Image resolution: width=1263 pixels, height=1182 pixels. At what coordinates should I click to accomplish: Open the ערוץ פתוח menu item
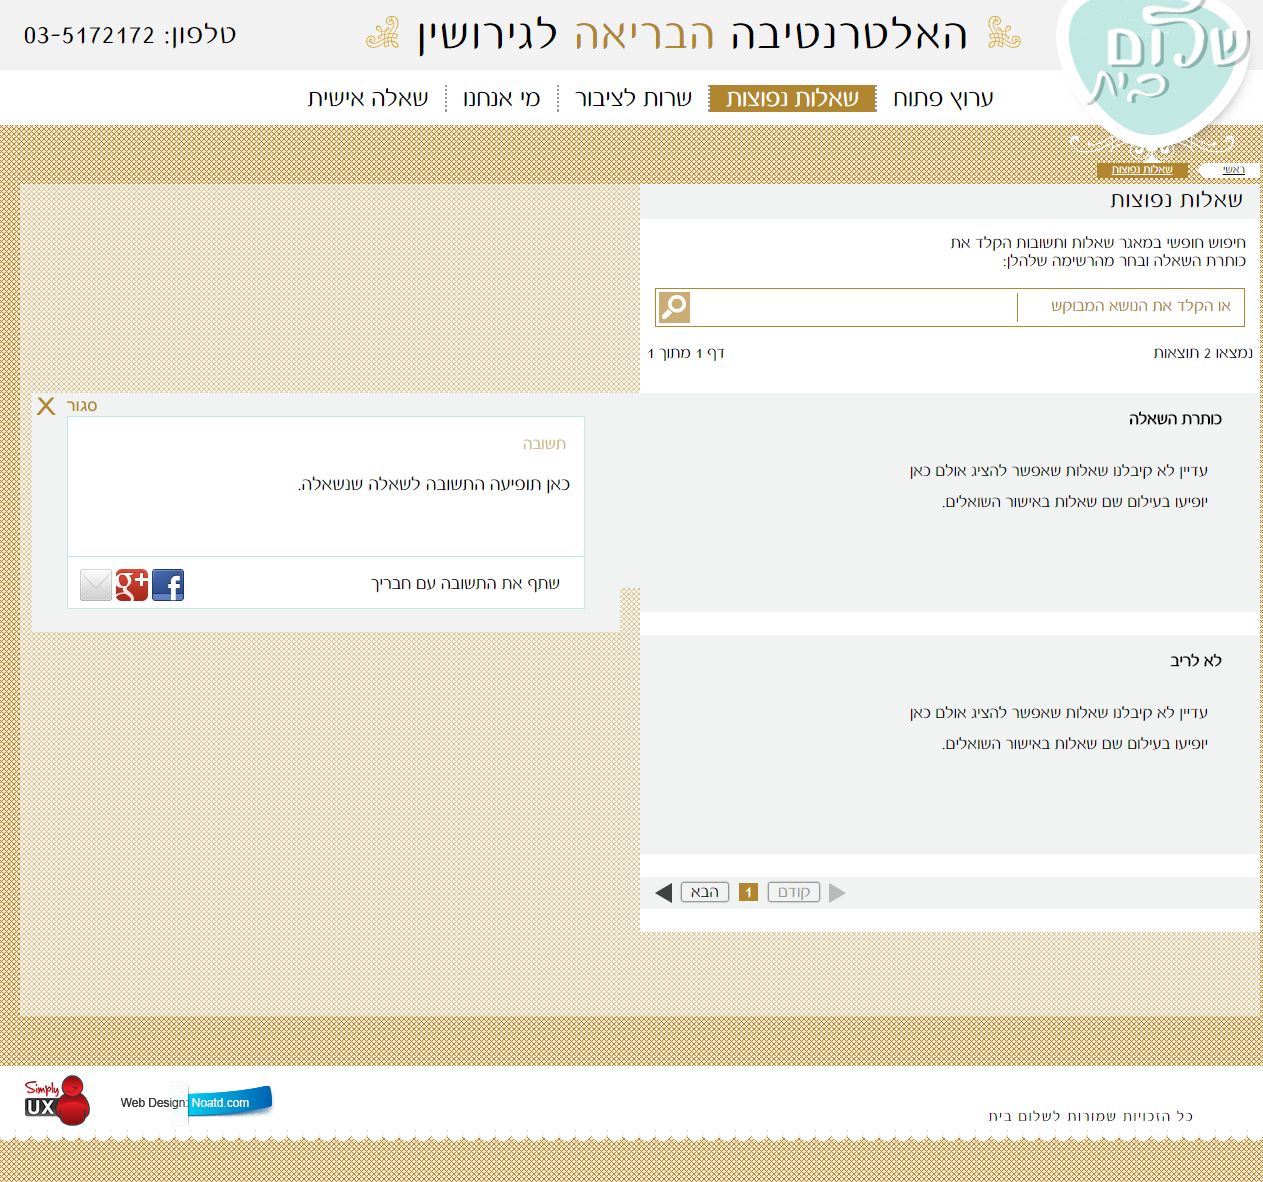(943, 98)
